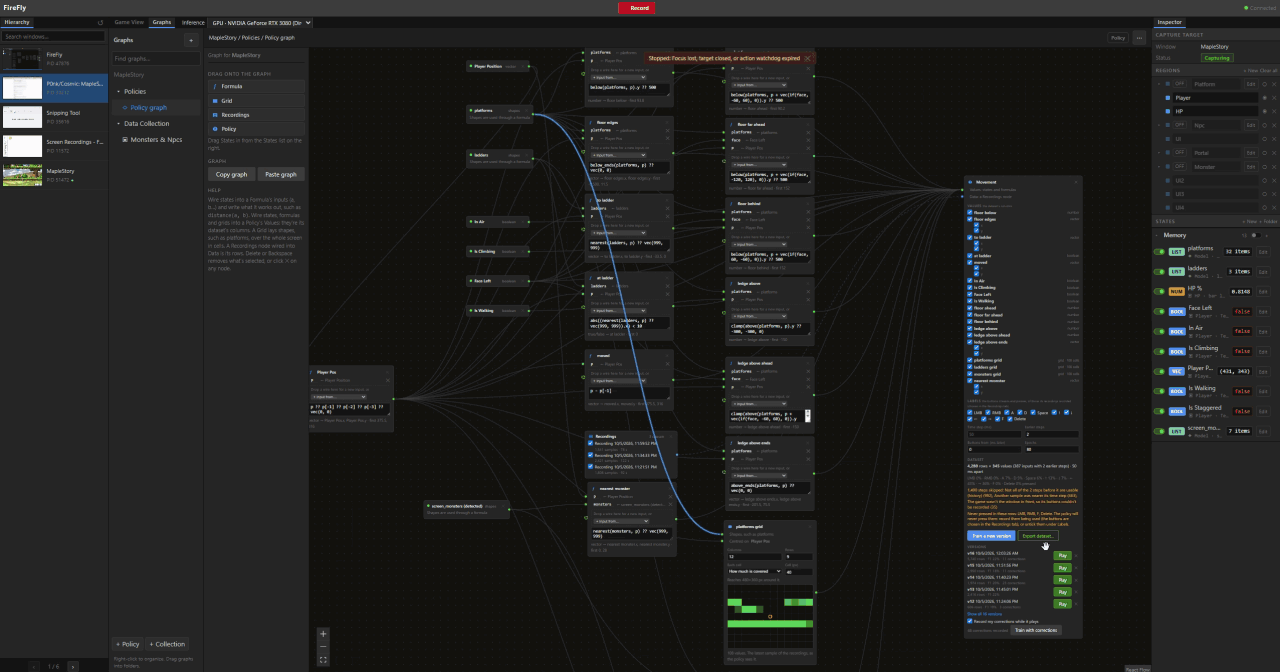Focus the Find graphs field
The image size is (1280, 672).
pyautogui.click(x=154, y=59)
